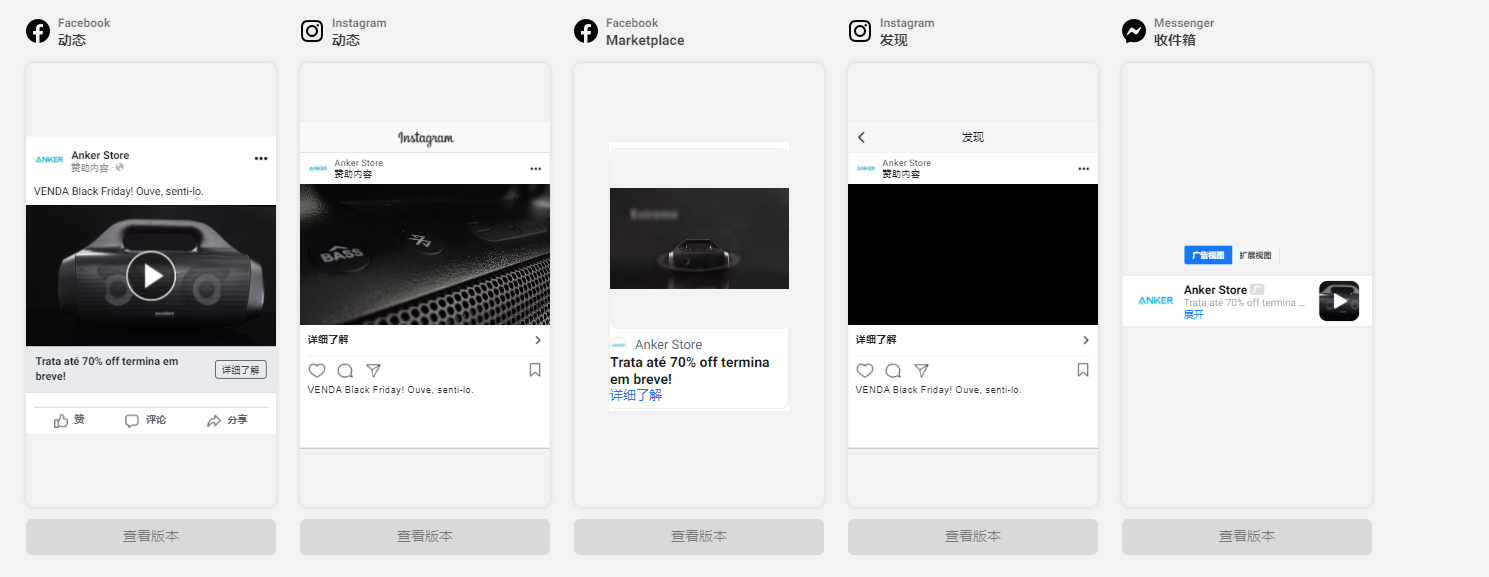Keep 广告视图 selected in Messenger preview

point(1208,255)
